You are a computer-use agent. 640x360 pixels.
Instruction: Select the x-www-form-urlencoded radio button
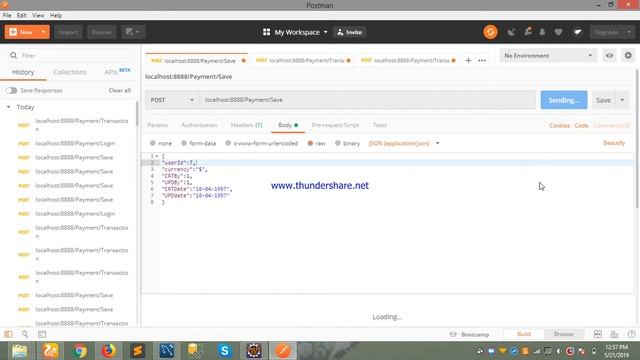[x=228, y=143]
